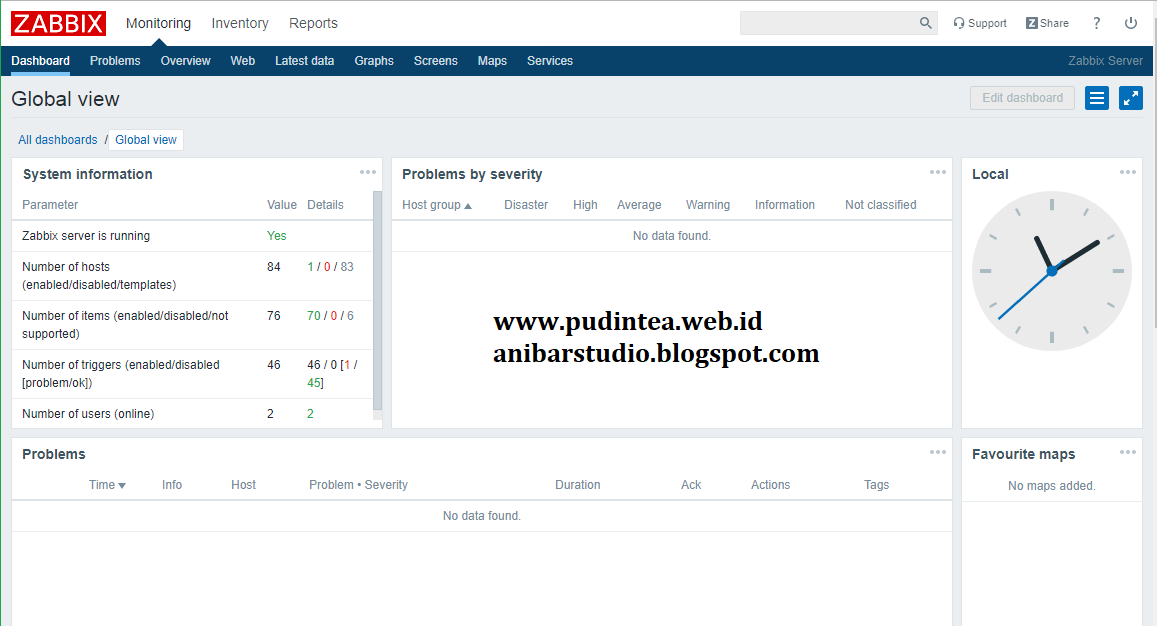Click the 'No maps added.' text

pos(1051,486)
